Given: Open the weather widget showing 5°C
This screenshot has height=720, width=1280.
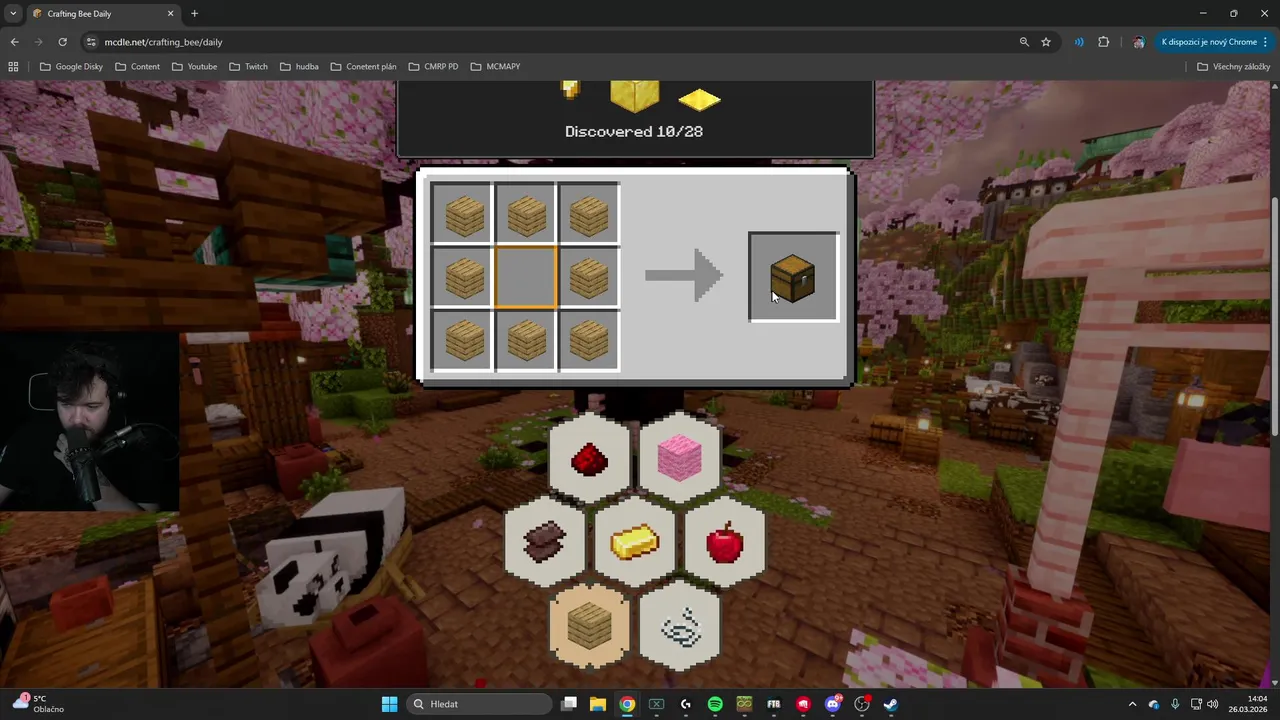Looking at the screenshot, I should (38, 704).
